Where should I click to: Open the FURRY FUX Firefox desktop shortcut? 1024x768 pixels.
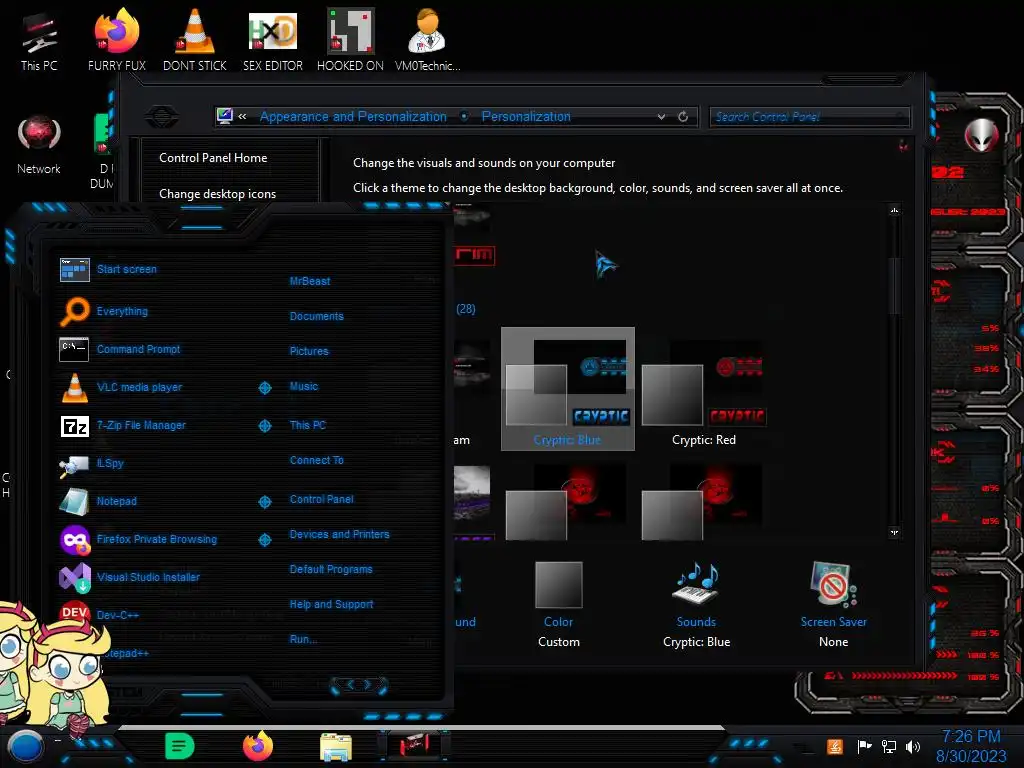[x=117, y=40]
